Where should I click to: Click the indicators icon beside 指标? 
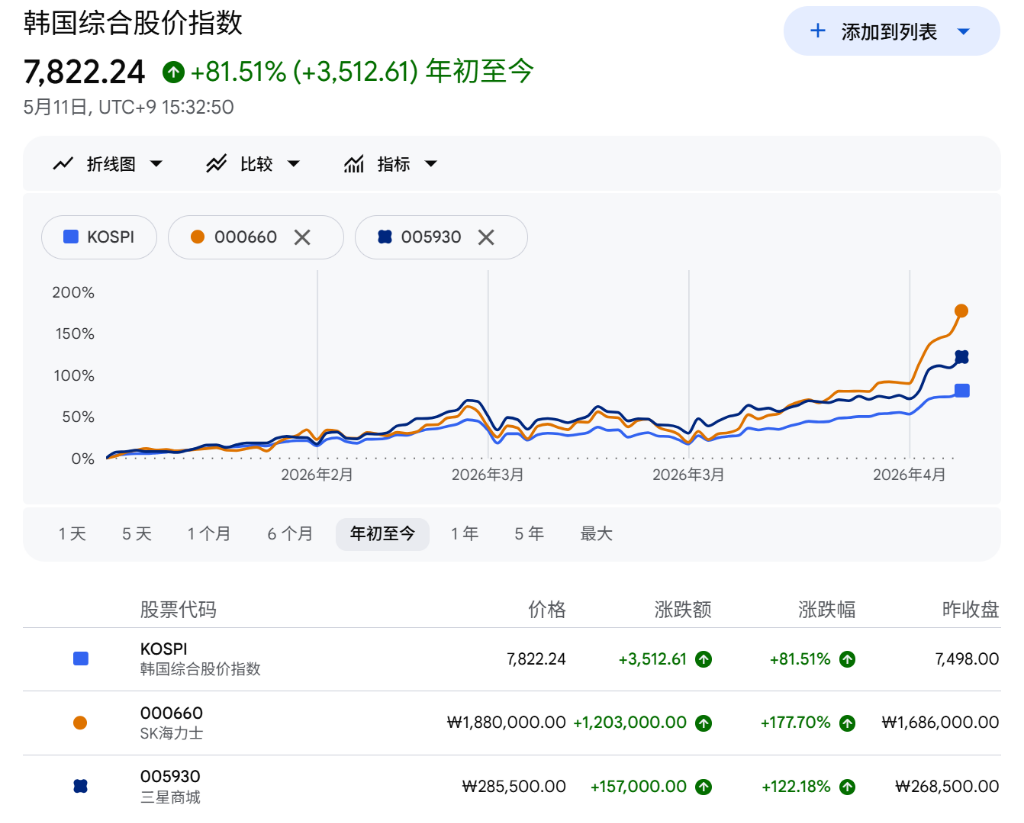click(353, 163)
